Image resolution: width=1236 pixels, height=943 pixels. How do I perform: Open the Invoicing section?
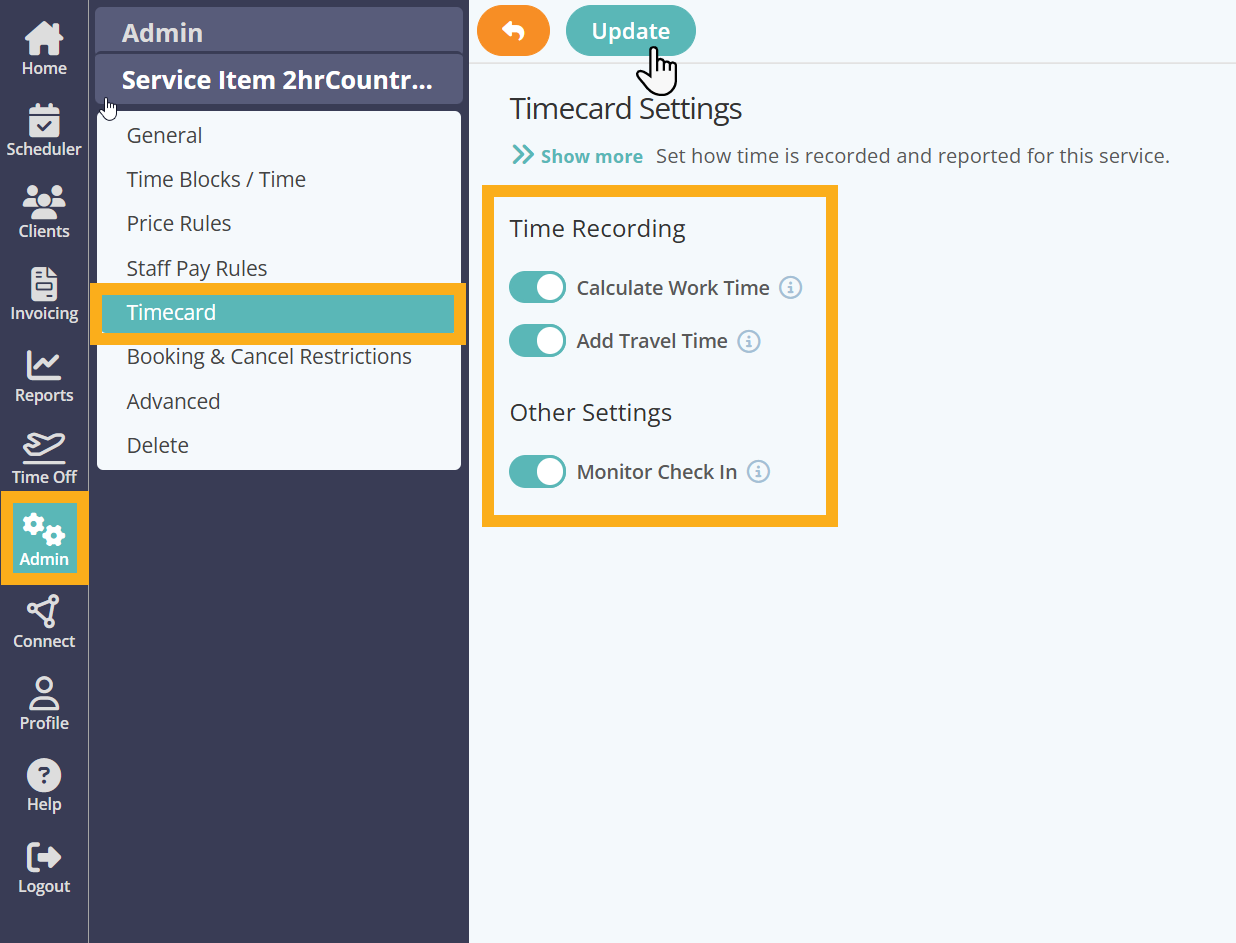(44, 294)
